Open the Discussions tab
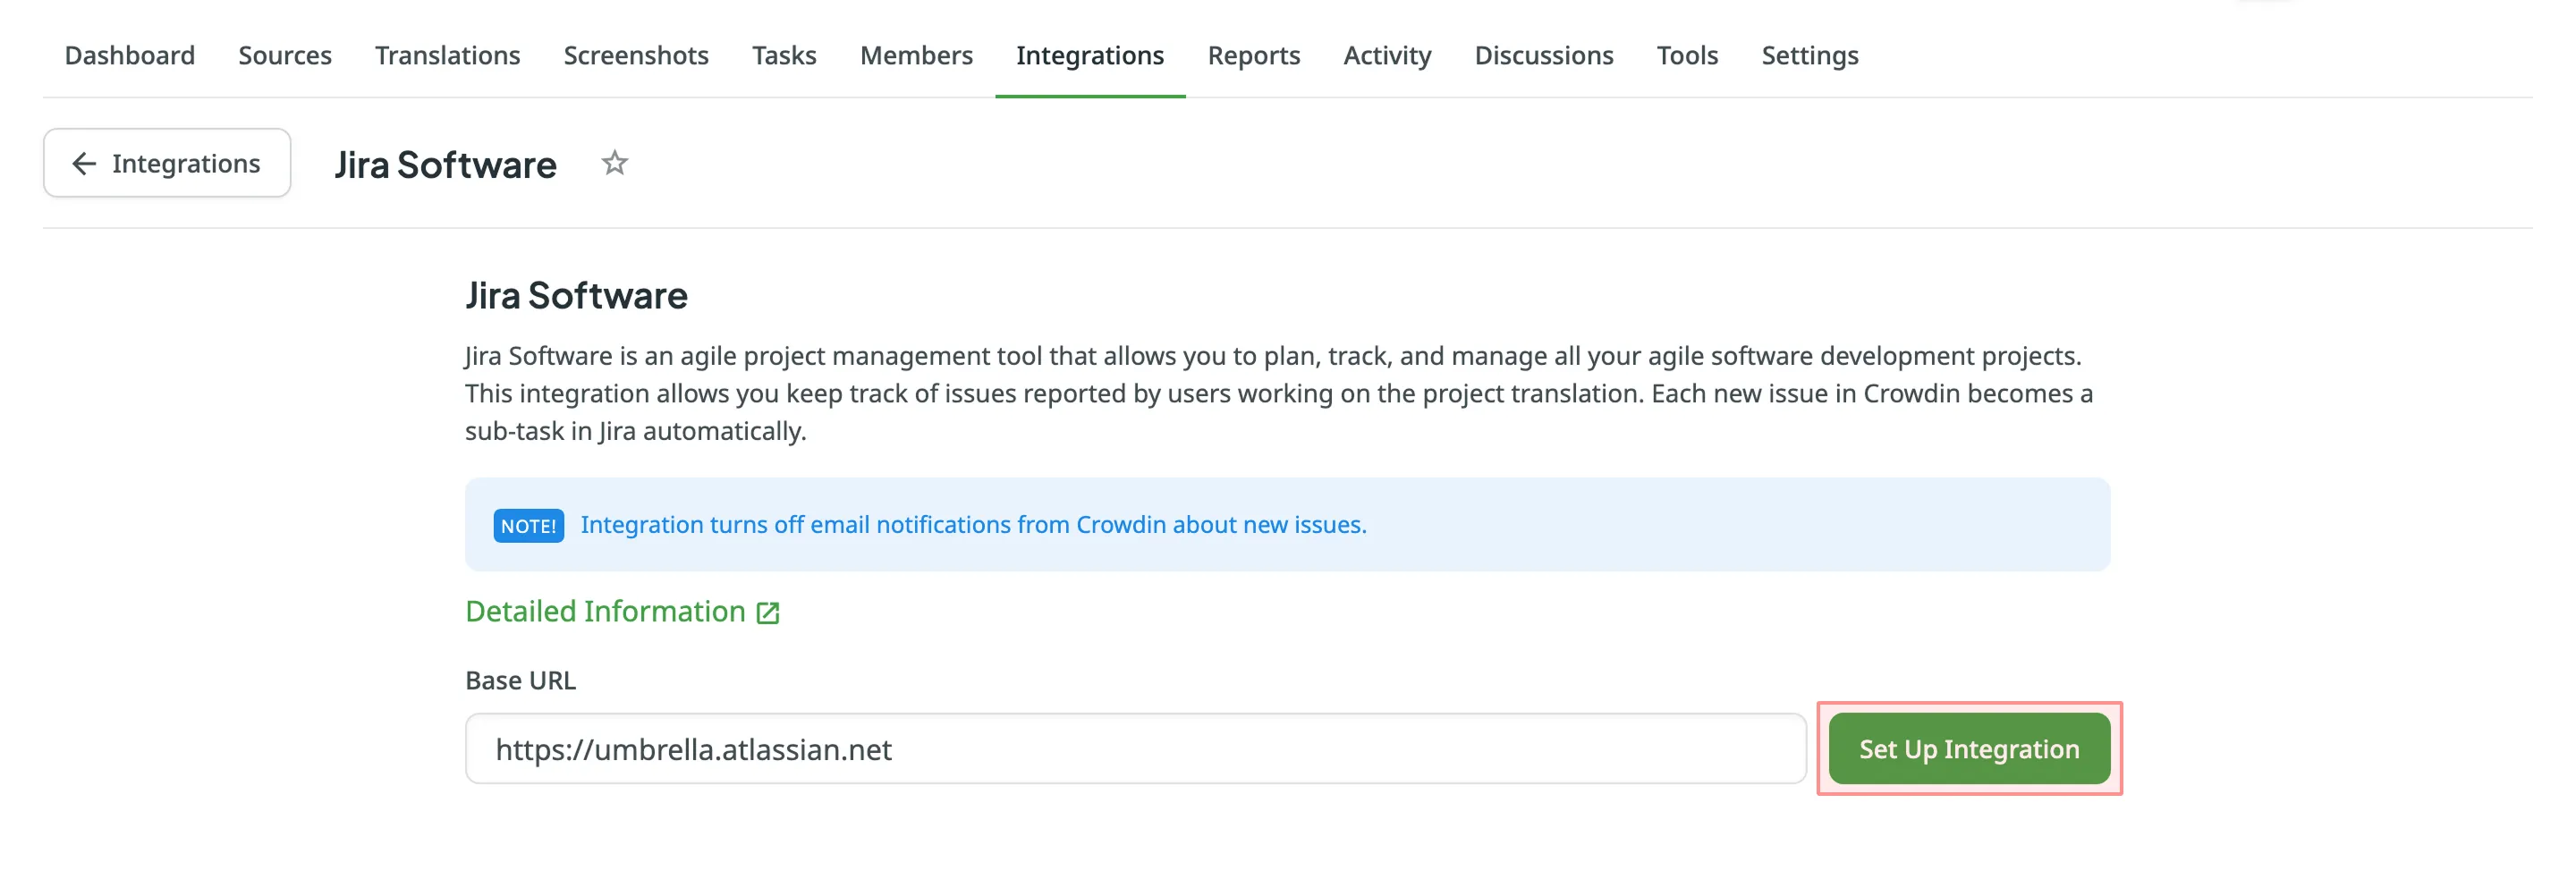The height and width of the screenshot is (879, 2576). 1543,55
